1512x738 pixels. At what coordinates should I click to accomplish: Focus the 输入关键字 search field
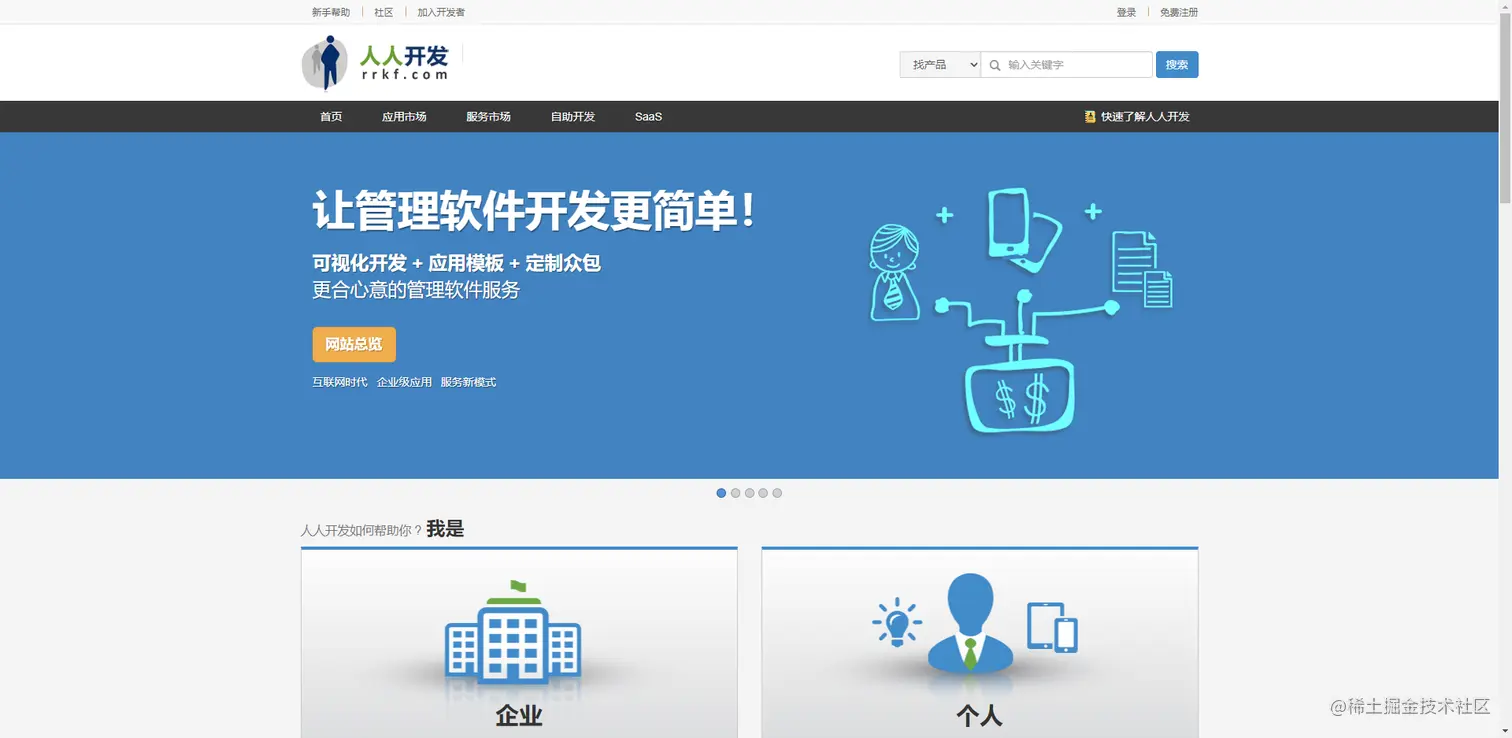(x=1067, y=65)
